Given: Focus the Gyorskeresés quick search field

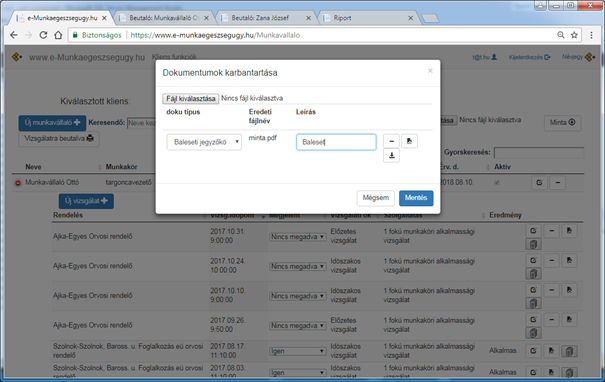Looking at the screenshot, I should pos(539,152).
